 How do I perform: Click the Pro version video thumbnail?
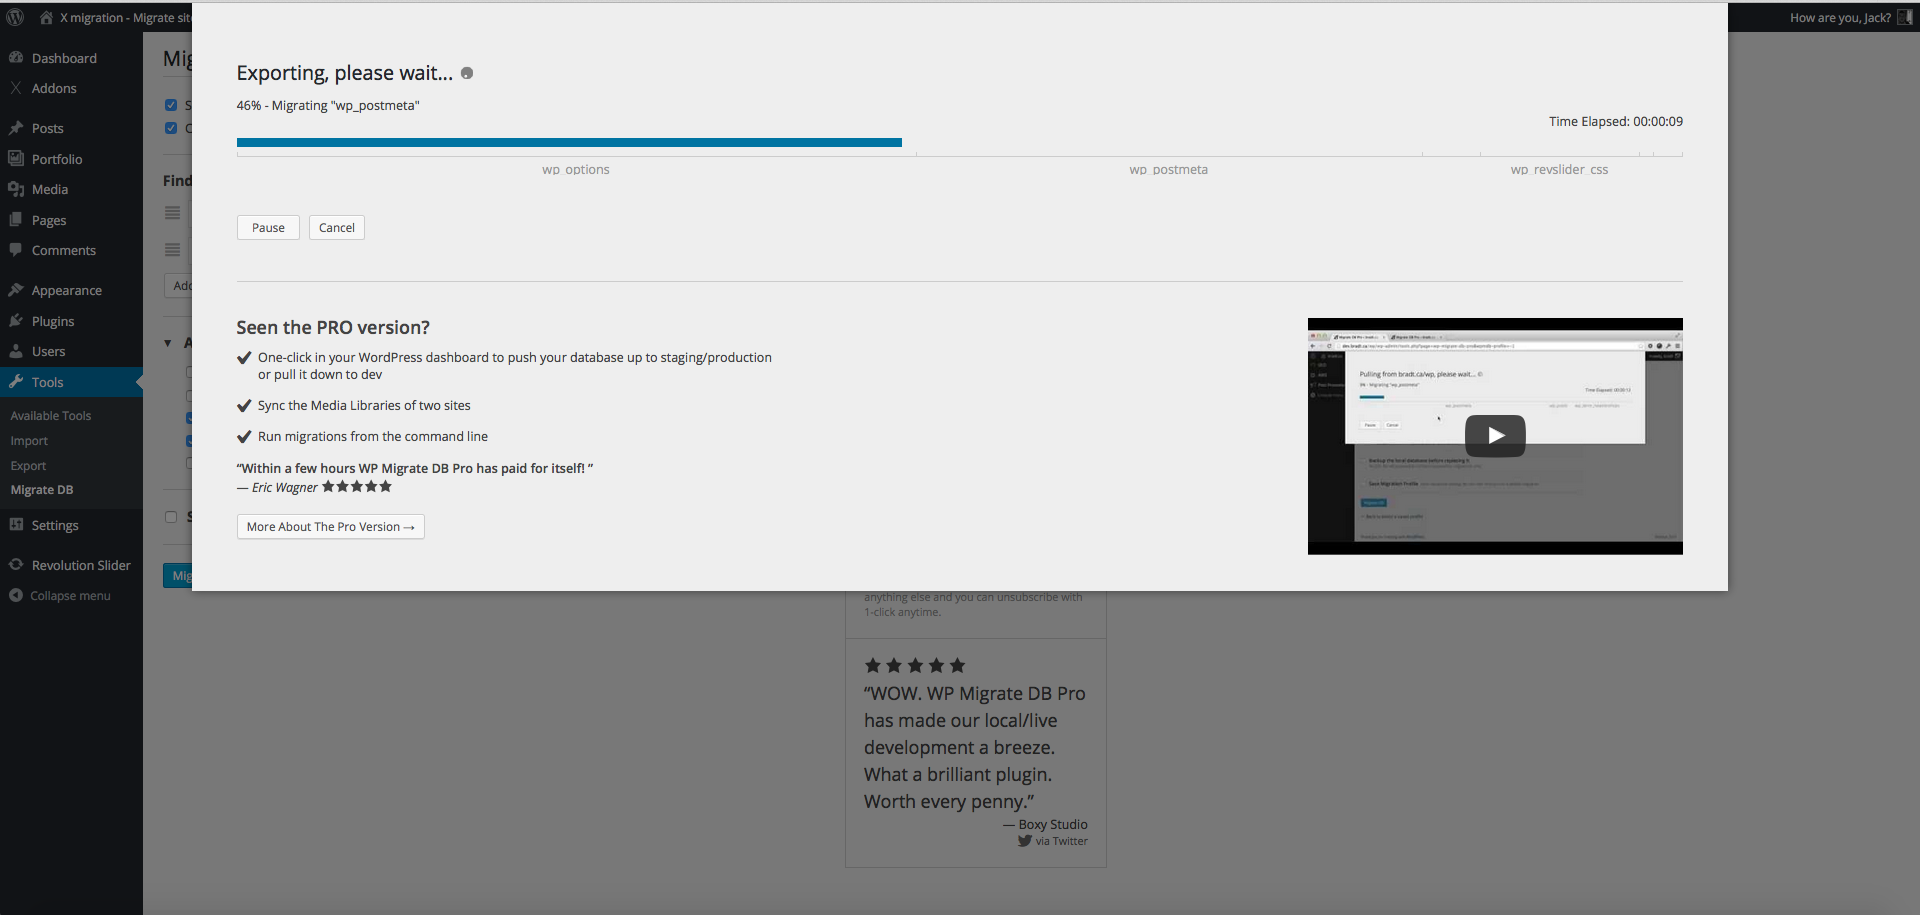[1495, 436]
